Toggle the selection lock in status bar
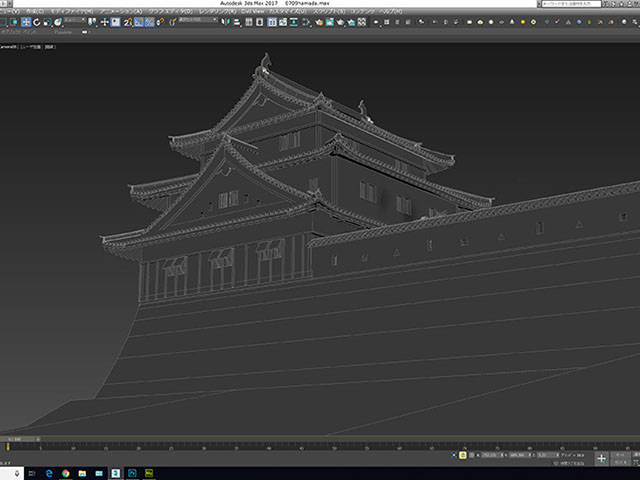 click(x=462, y=455)
